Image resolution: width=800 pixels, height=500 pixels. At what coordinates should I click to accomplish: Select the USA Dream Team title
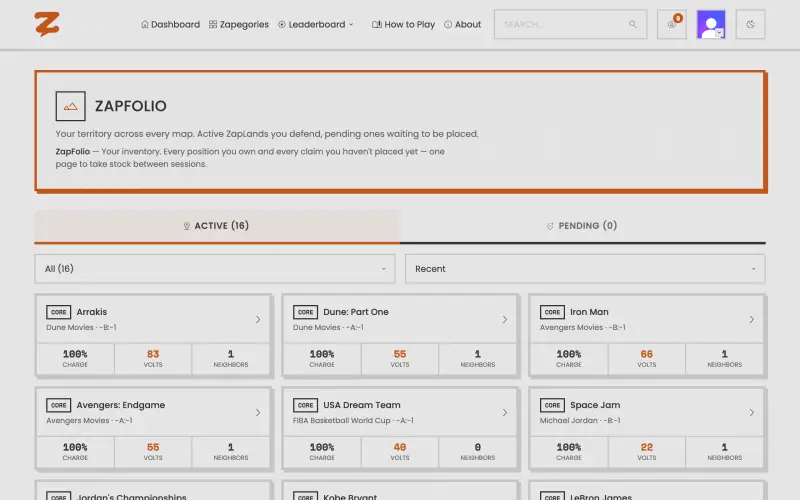(362, 405)
